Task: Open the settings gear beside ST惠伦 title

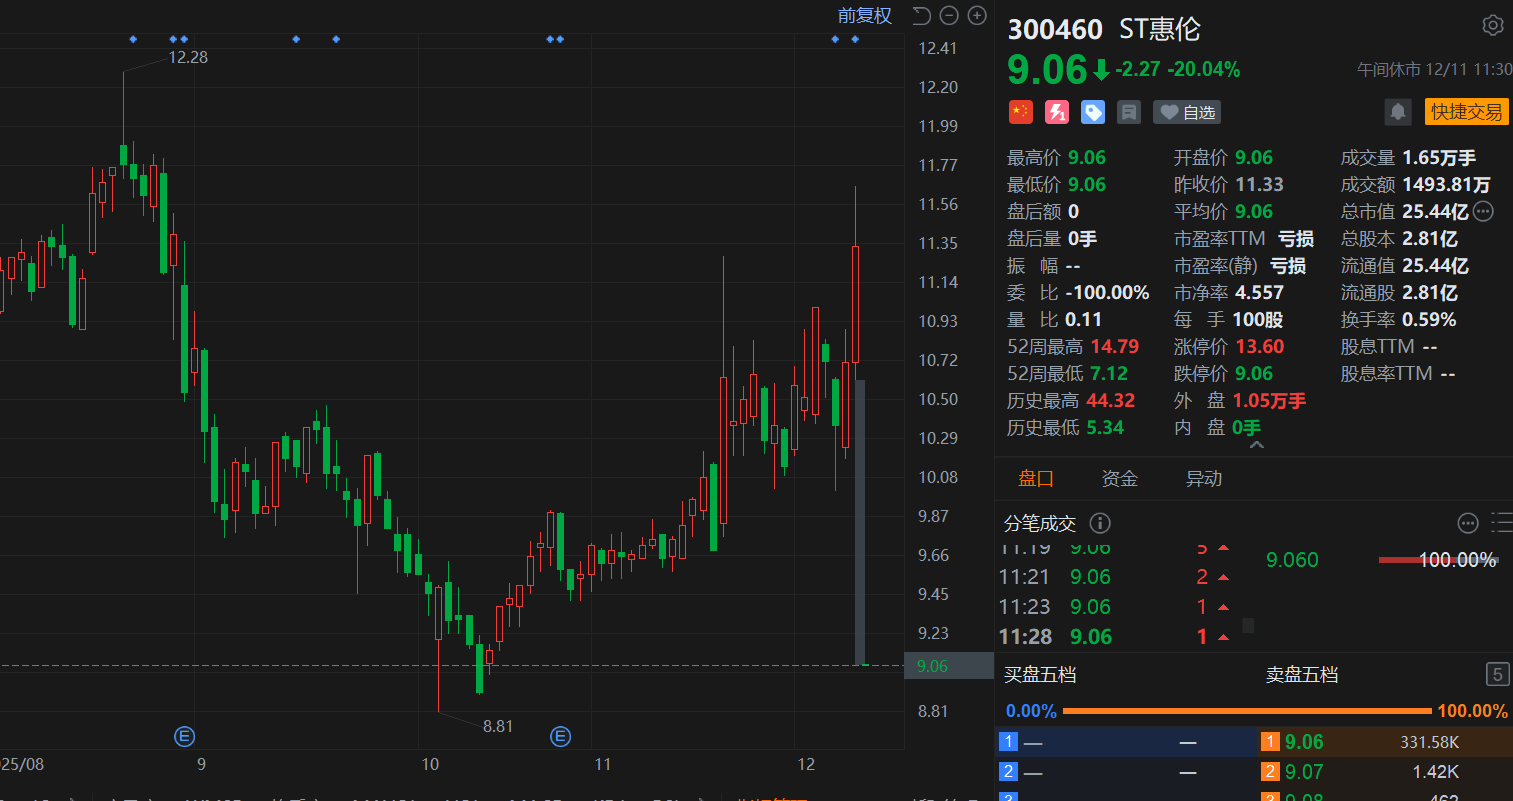Action: point(1492,26)
